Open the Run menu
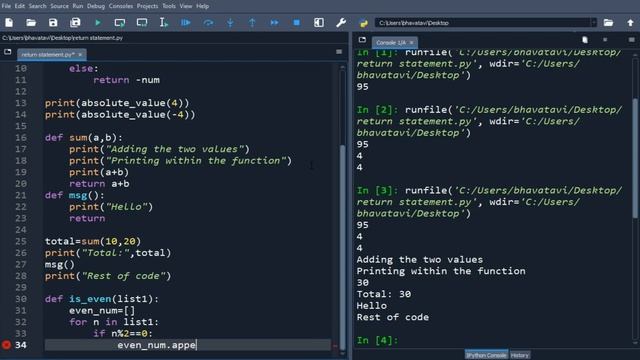 pos(78,6)
